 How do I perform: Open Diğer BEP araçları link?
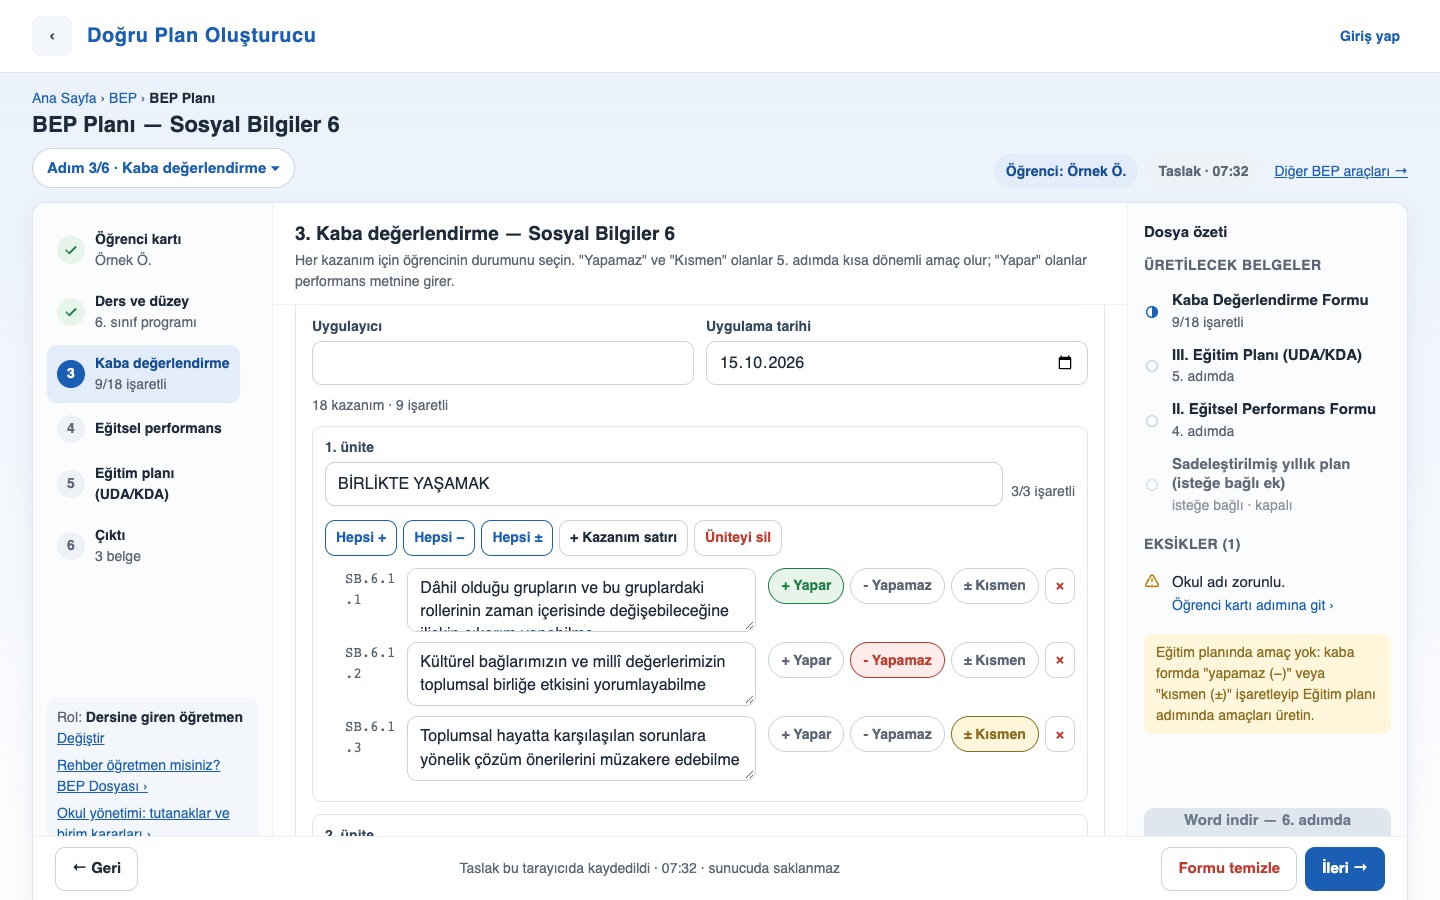click(1341, 171)
